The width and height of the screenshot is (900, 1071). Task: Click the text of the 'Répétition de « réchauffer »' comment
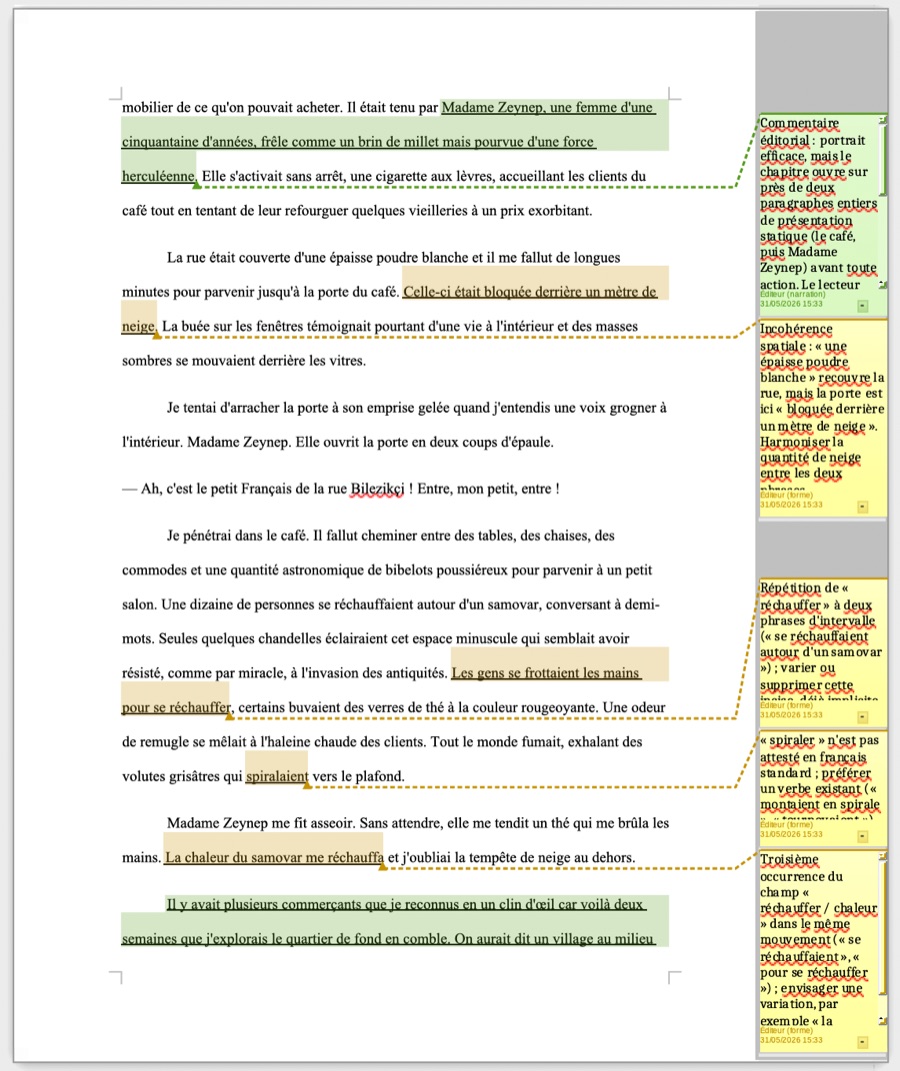coord(820,642)
